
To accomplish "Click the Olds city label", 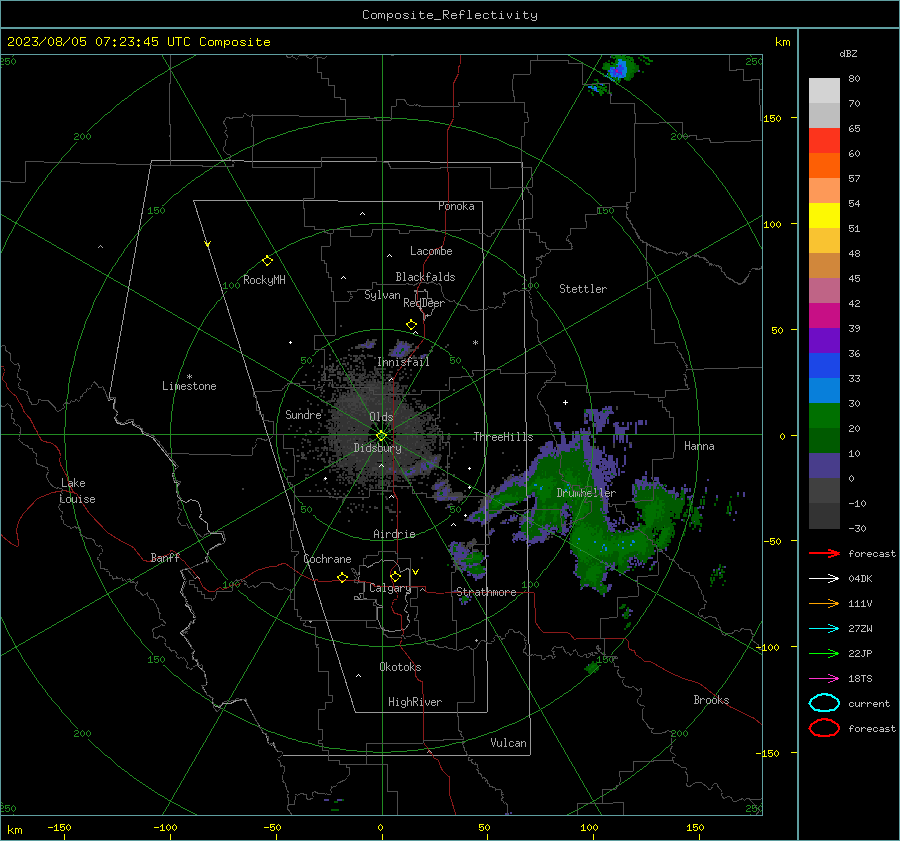I will coord(381,417).
